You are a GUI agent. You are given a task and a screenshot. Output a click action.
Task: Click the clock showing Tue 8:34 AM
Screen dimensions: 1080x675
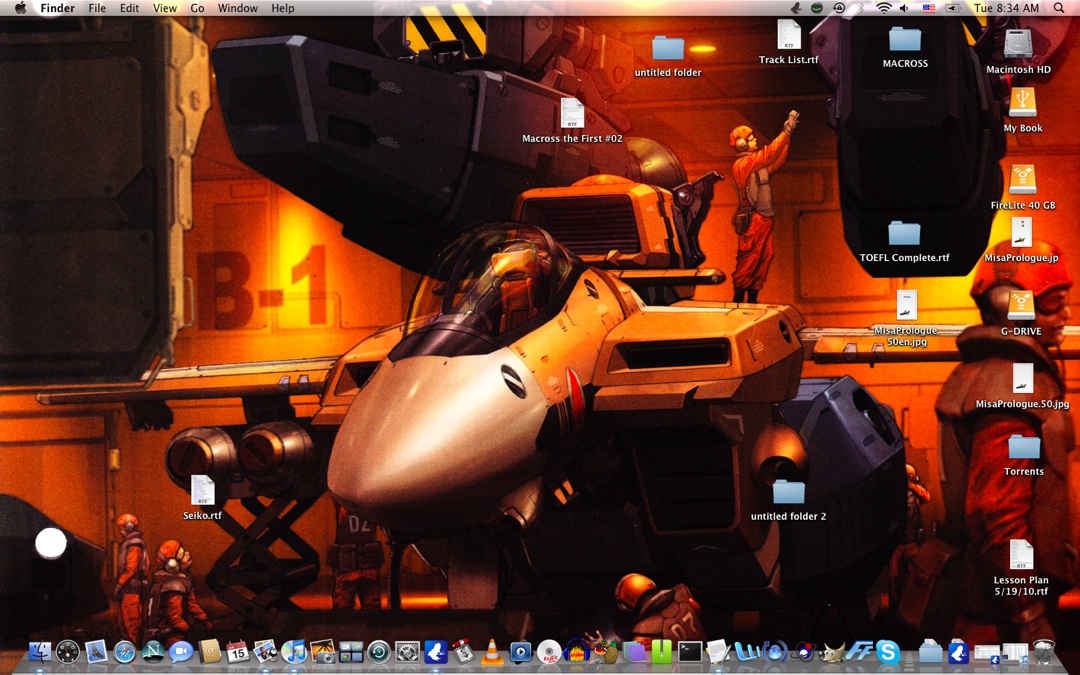1006,8
